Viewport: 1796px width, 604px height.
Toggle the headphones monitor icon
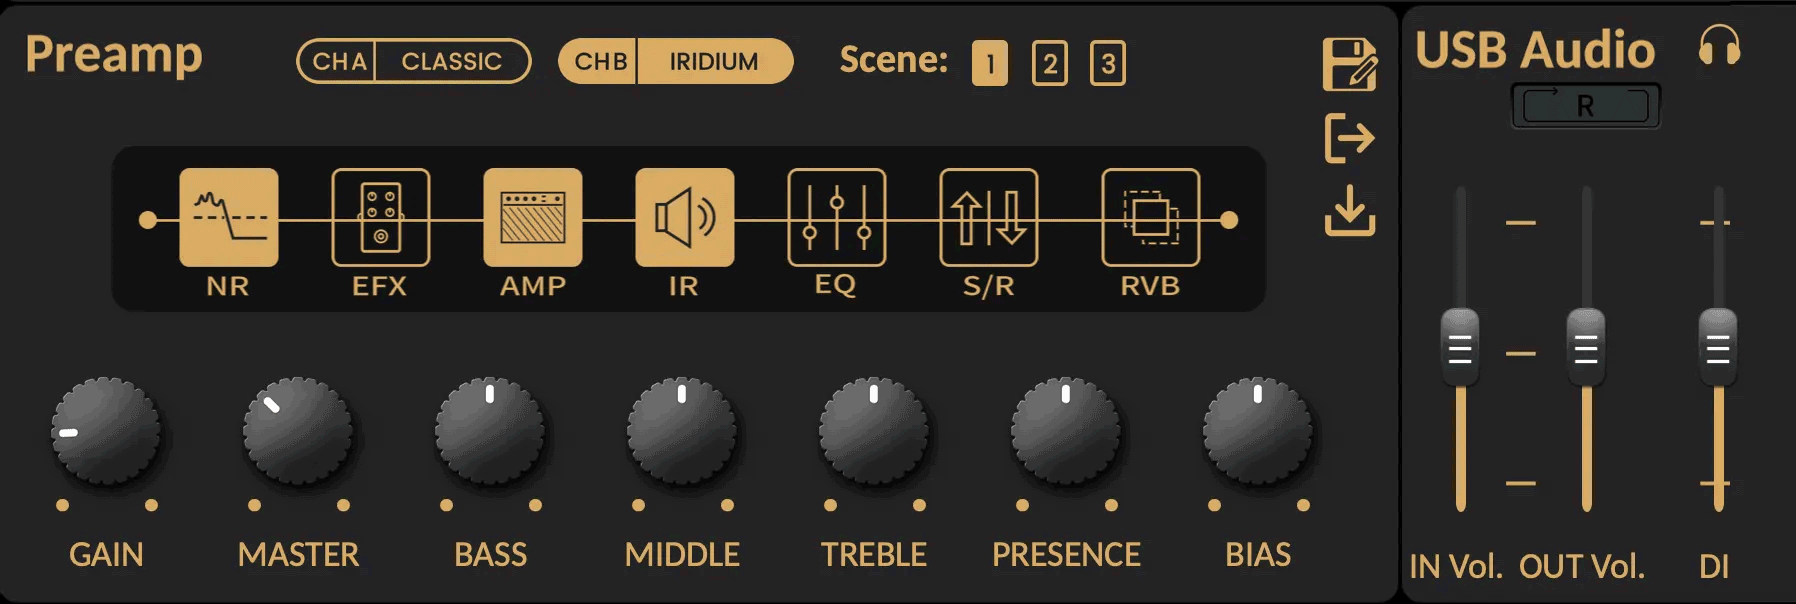1719,47
